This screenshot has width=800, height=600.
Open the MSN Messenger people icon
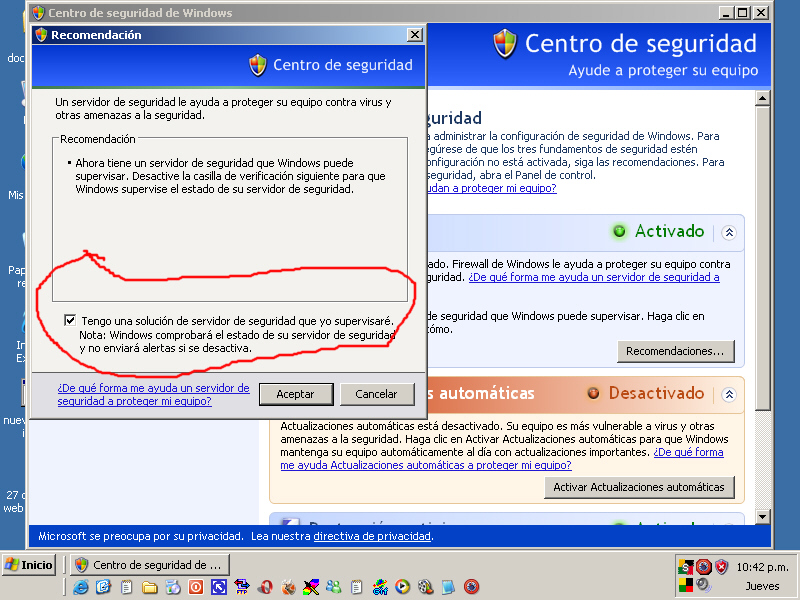(x=334, y=587)
